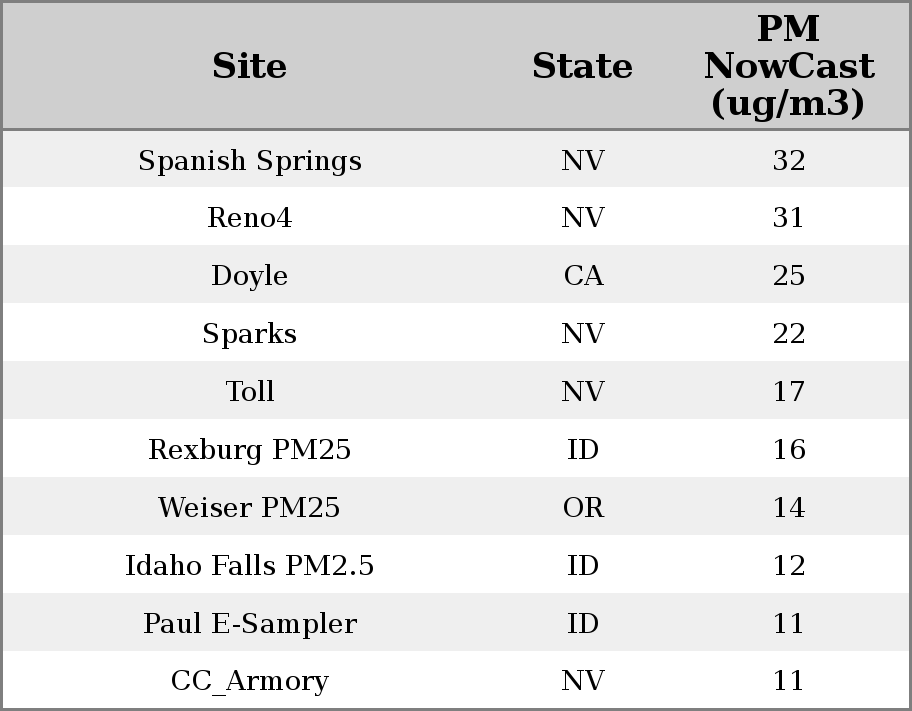912x711 pixels.
Task: Click the NowCast value 32
Action: point(788,161)
